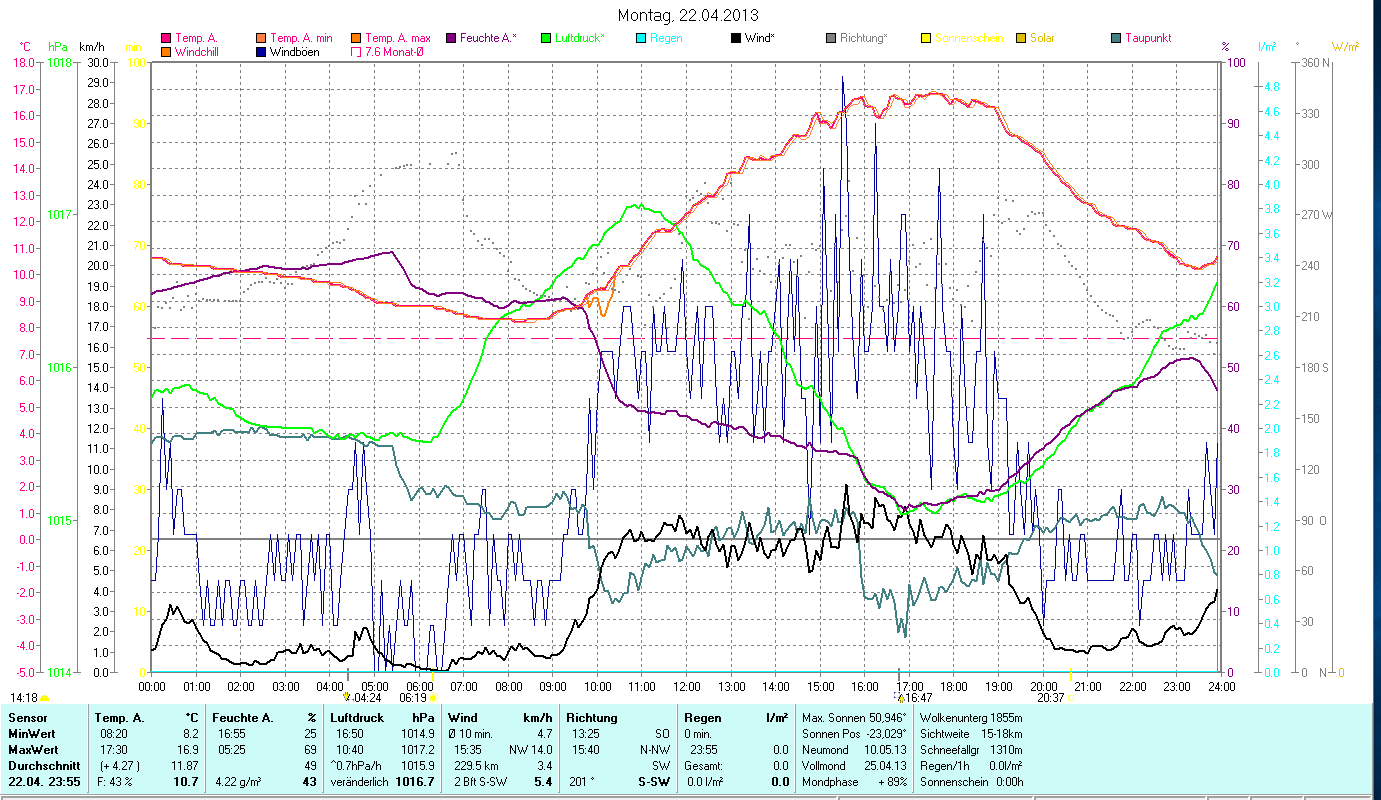Click the W/m² axis unit label
This screenshot has width=1381, height=800.
click(1345, 47)
